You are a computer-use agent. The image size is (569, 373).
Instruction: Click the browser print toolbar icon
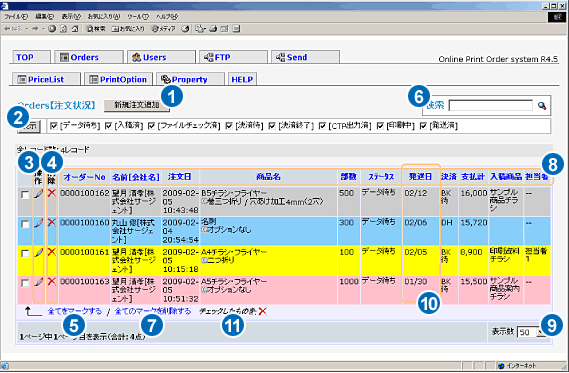coord(213,29)
